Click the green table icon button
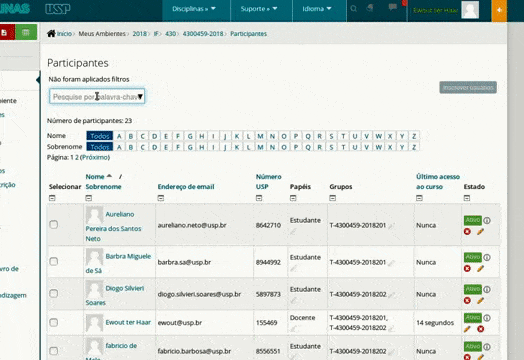Viewport: 524px width, 360px height. pyautogui.click(x=26, y=32)
